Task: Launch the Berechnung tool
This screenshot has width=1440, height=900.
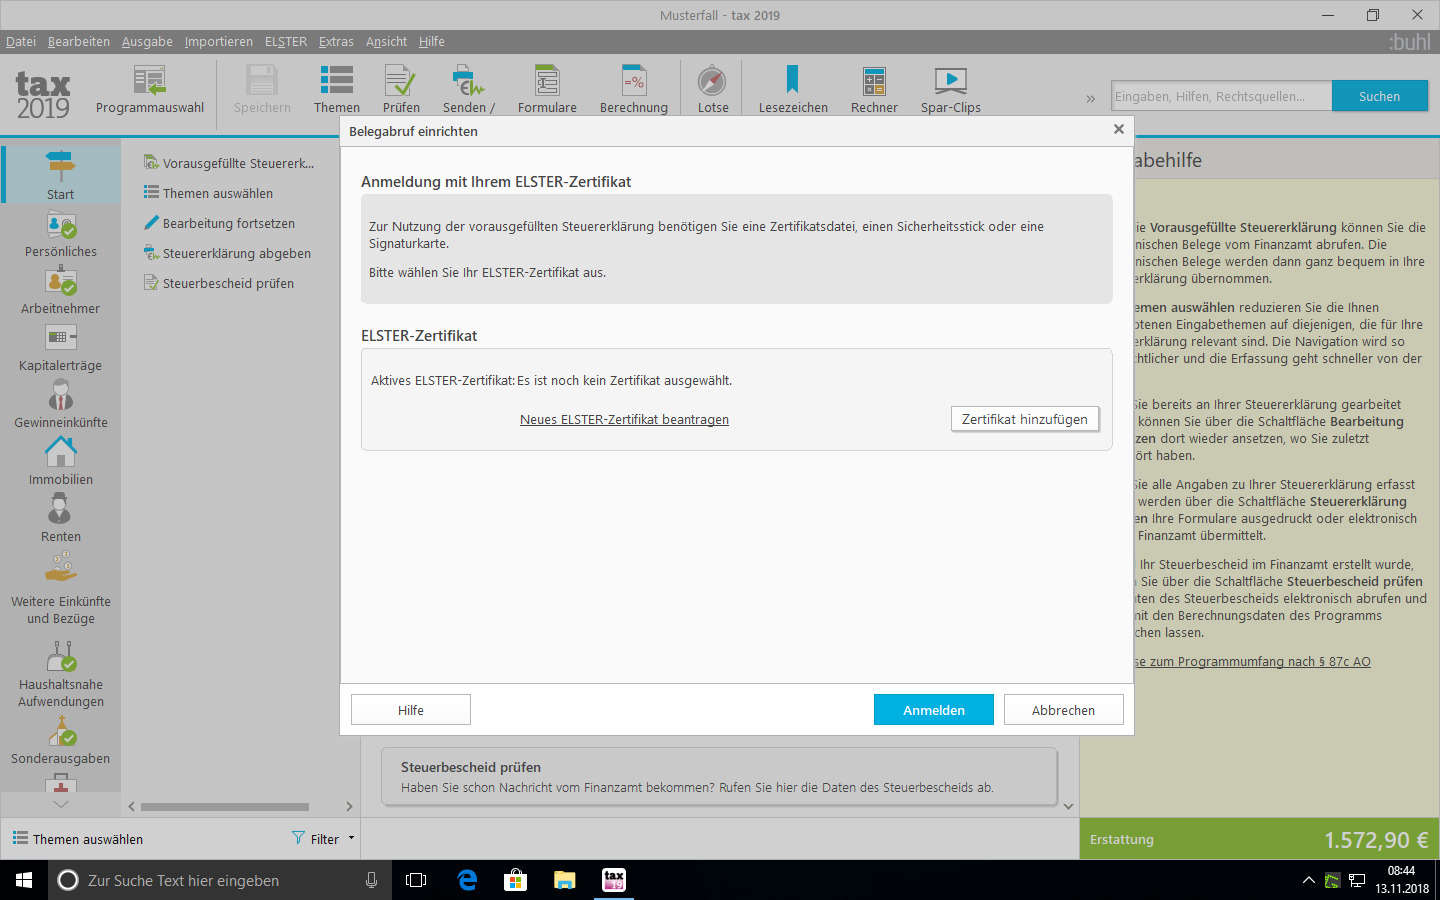Action: click(633, 89)
